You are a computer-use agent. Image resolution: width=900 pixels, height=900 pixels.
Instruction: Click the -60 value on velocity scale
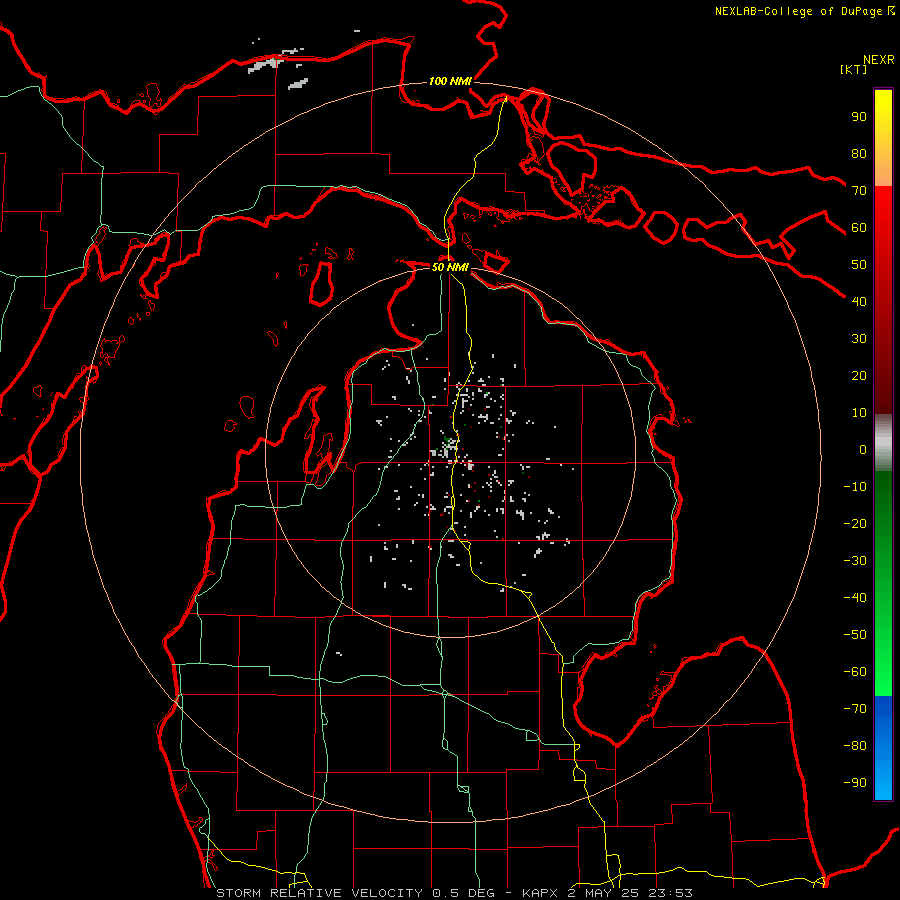[855, 672]
